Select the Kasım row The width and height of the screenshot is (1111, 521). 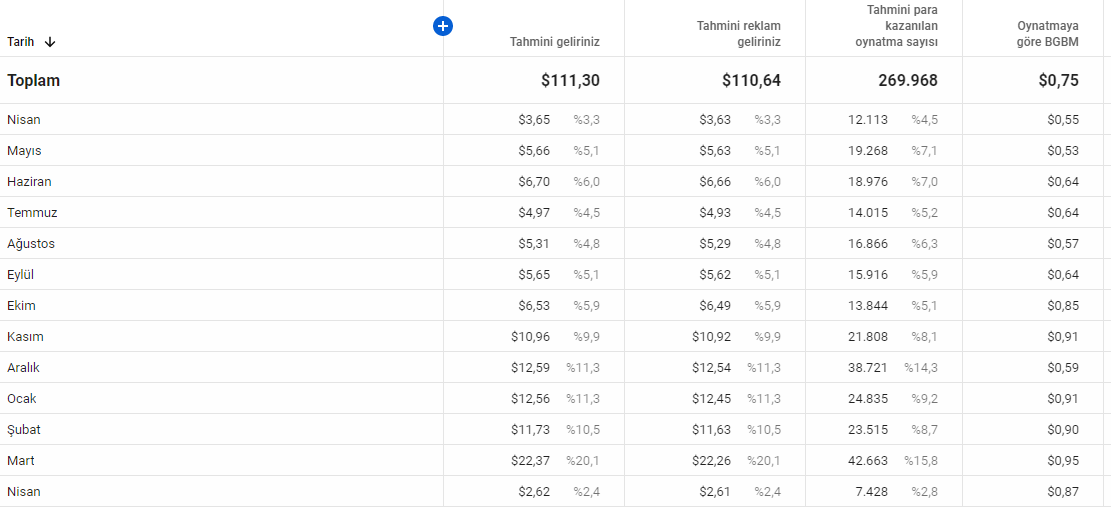(556, 337)
